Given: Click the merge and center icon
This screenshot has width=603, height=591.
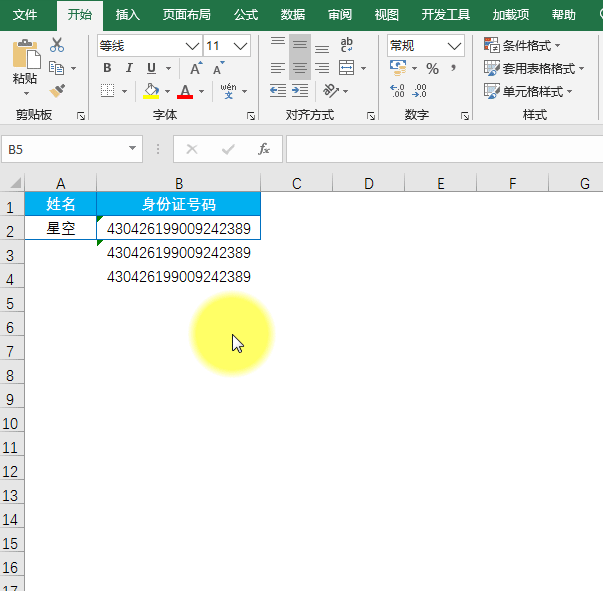Looking at the screenshot, I should pos(346,68).
